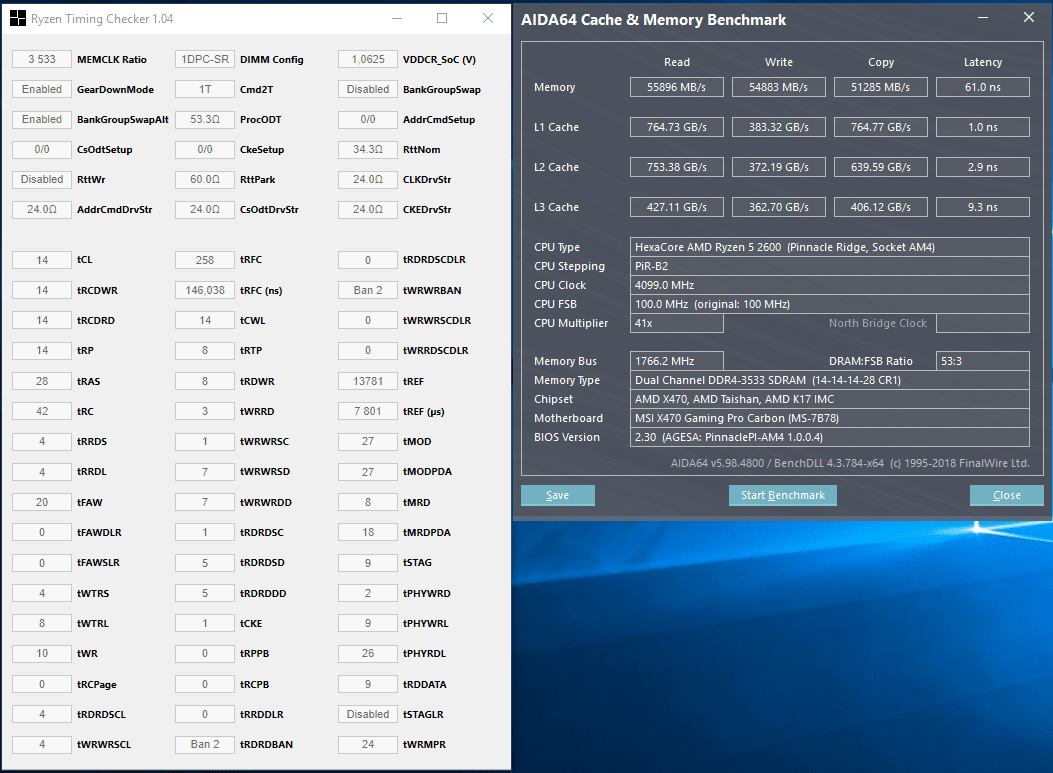
Task: Click the CPU Clock 4099.0 MHz field
Action: [829, 285]
